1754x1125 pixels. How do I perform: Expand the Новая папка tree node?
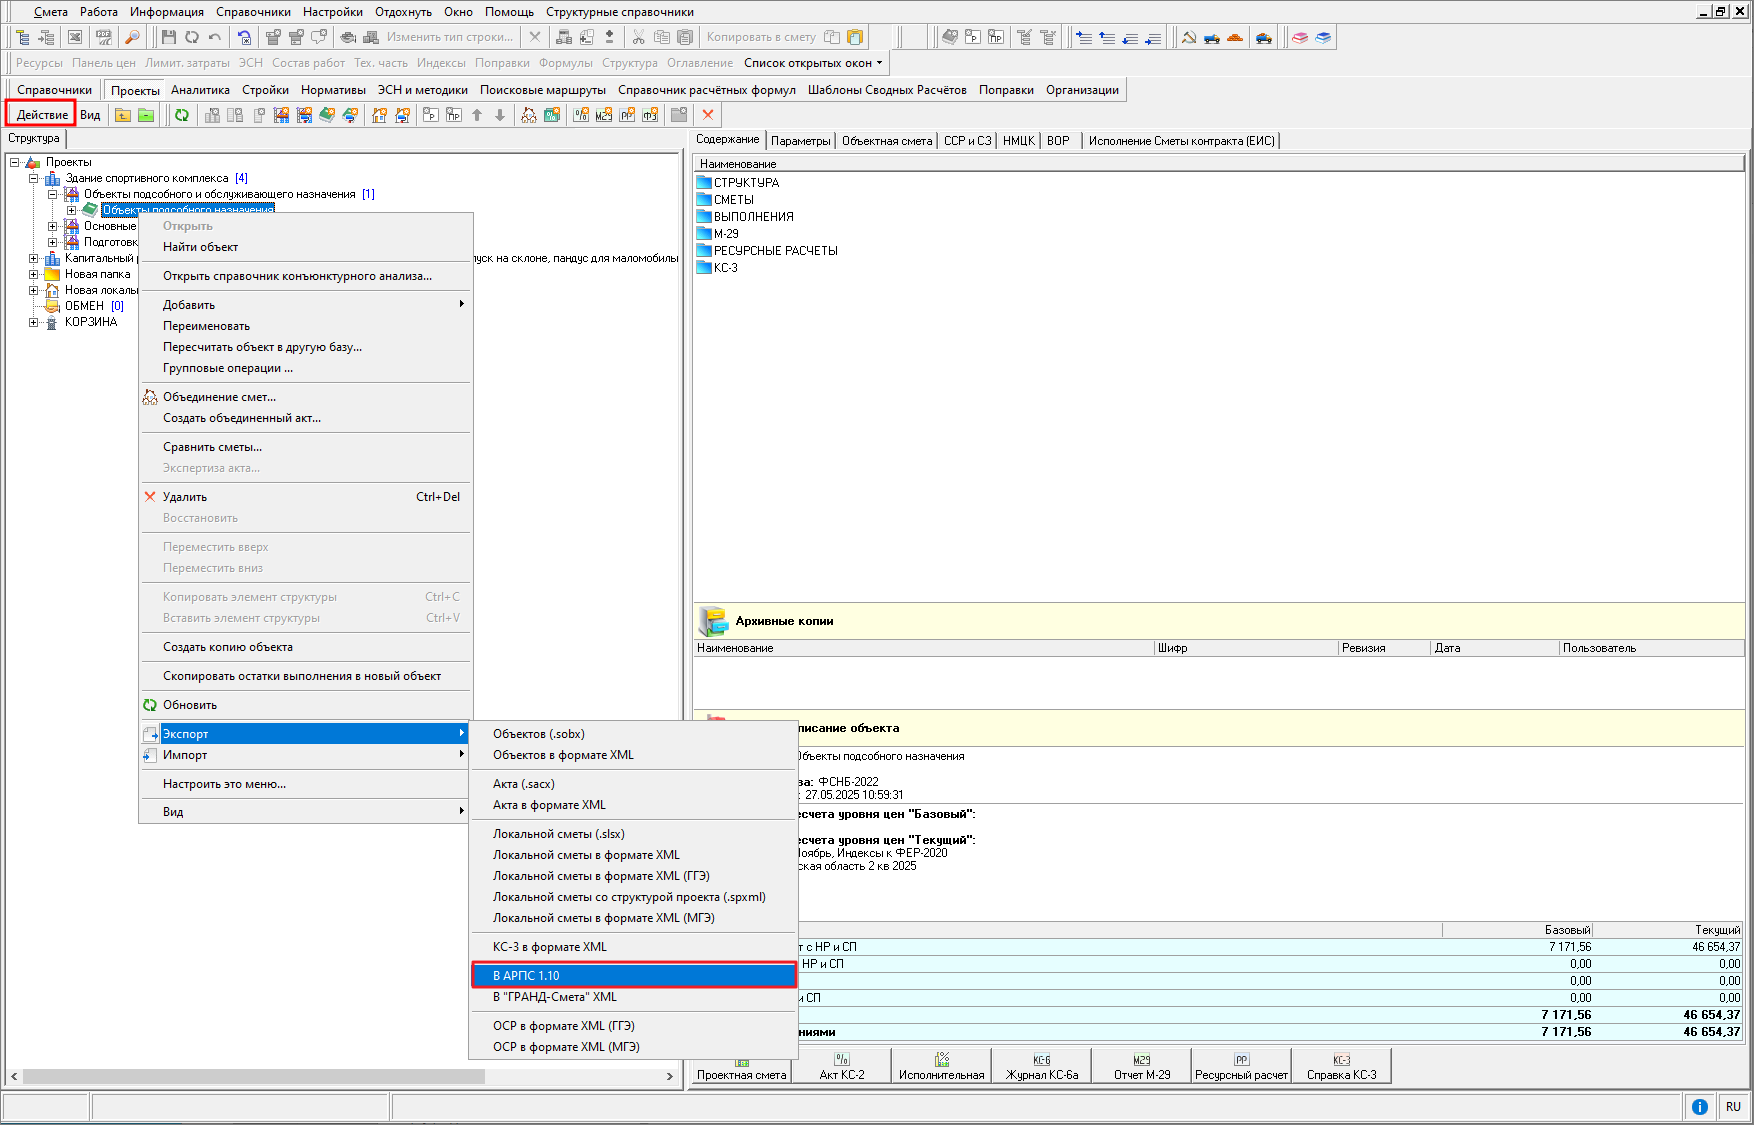point(34,274)
